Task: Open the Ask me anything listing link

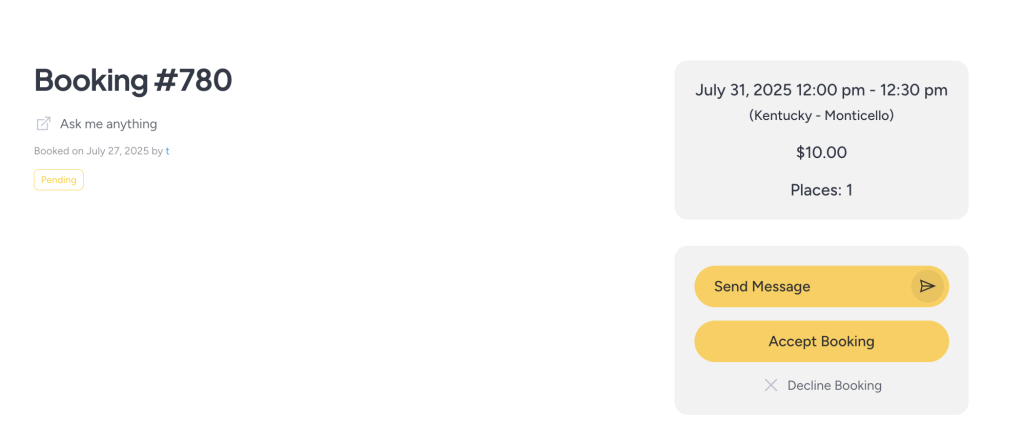Action: click(108, 123)
